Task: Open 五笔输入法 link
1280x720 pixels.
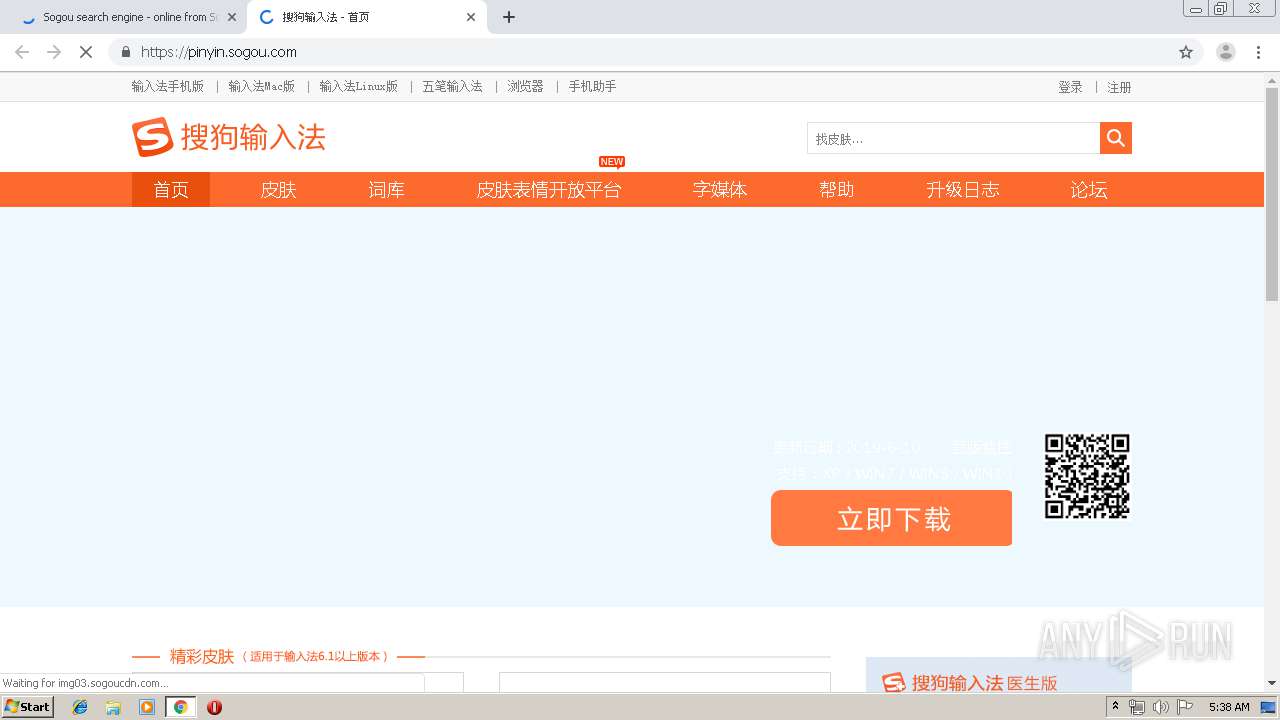Action: pyautogui.click(x=452, y=86)
